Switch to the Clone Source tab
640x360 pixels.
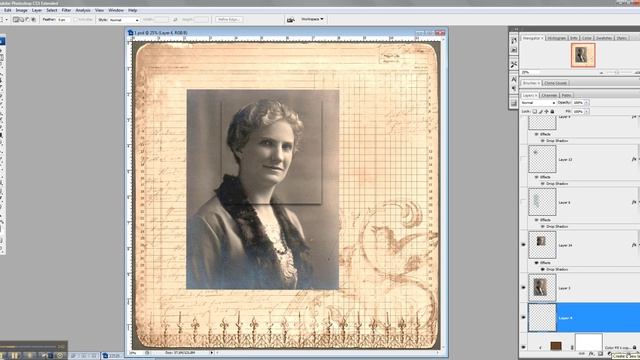click(x=556, y=83)
